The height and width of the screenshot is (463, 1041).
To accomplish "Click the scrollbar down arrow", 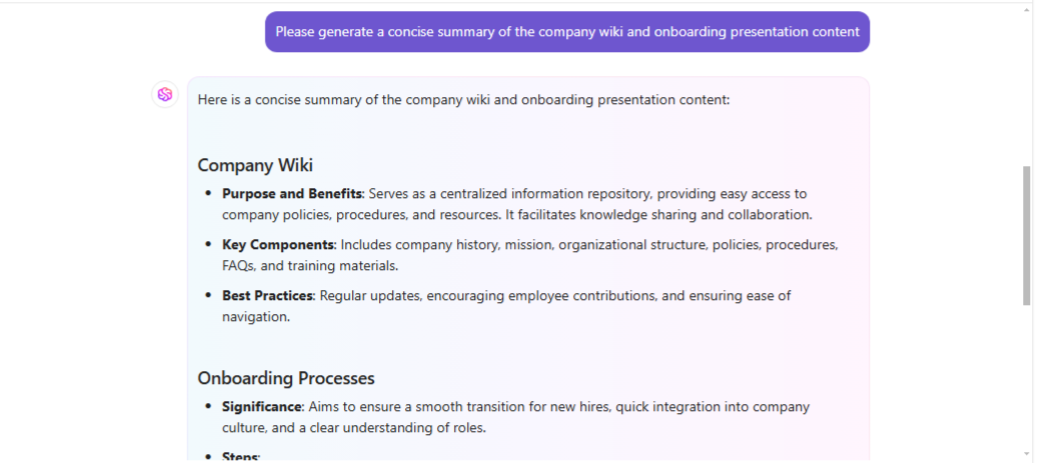I will (1026, 454).
